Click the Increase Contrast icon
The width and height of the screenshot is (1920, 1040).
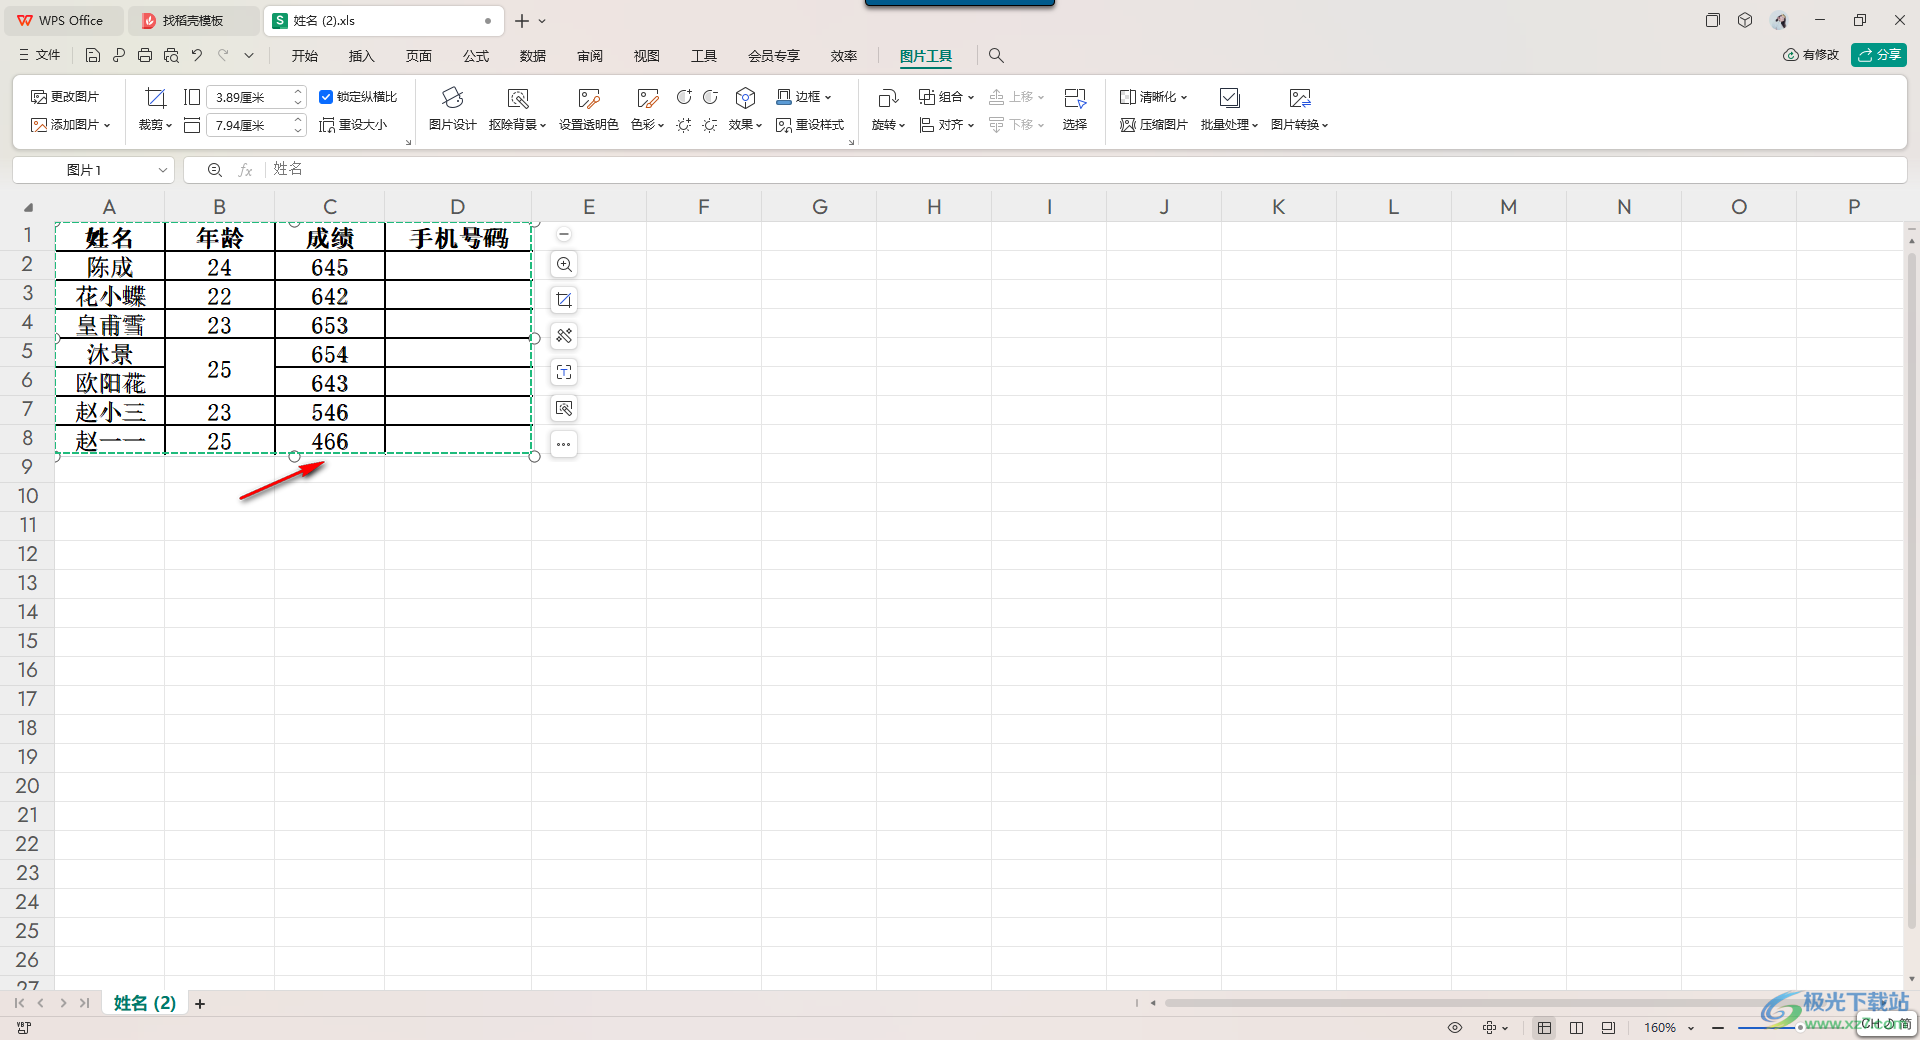pyautogui.click(x=684, y=97)
